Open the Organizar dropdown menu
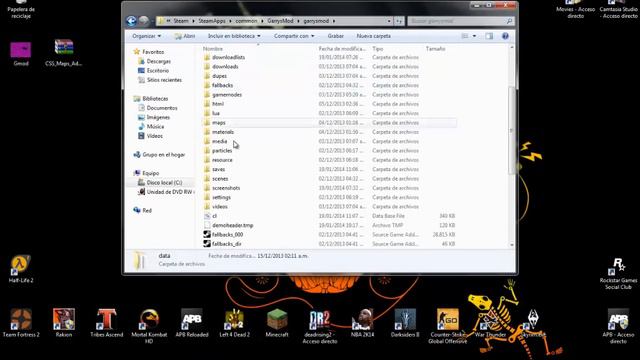Screen dimensions: 640x360 (147, 36)
